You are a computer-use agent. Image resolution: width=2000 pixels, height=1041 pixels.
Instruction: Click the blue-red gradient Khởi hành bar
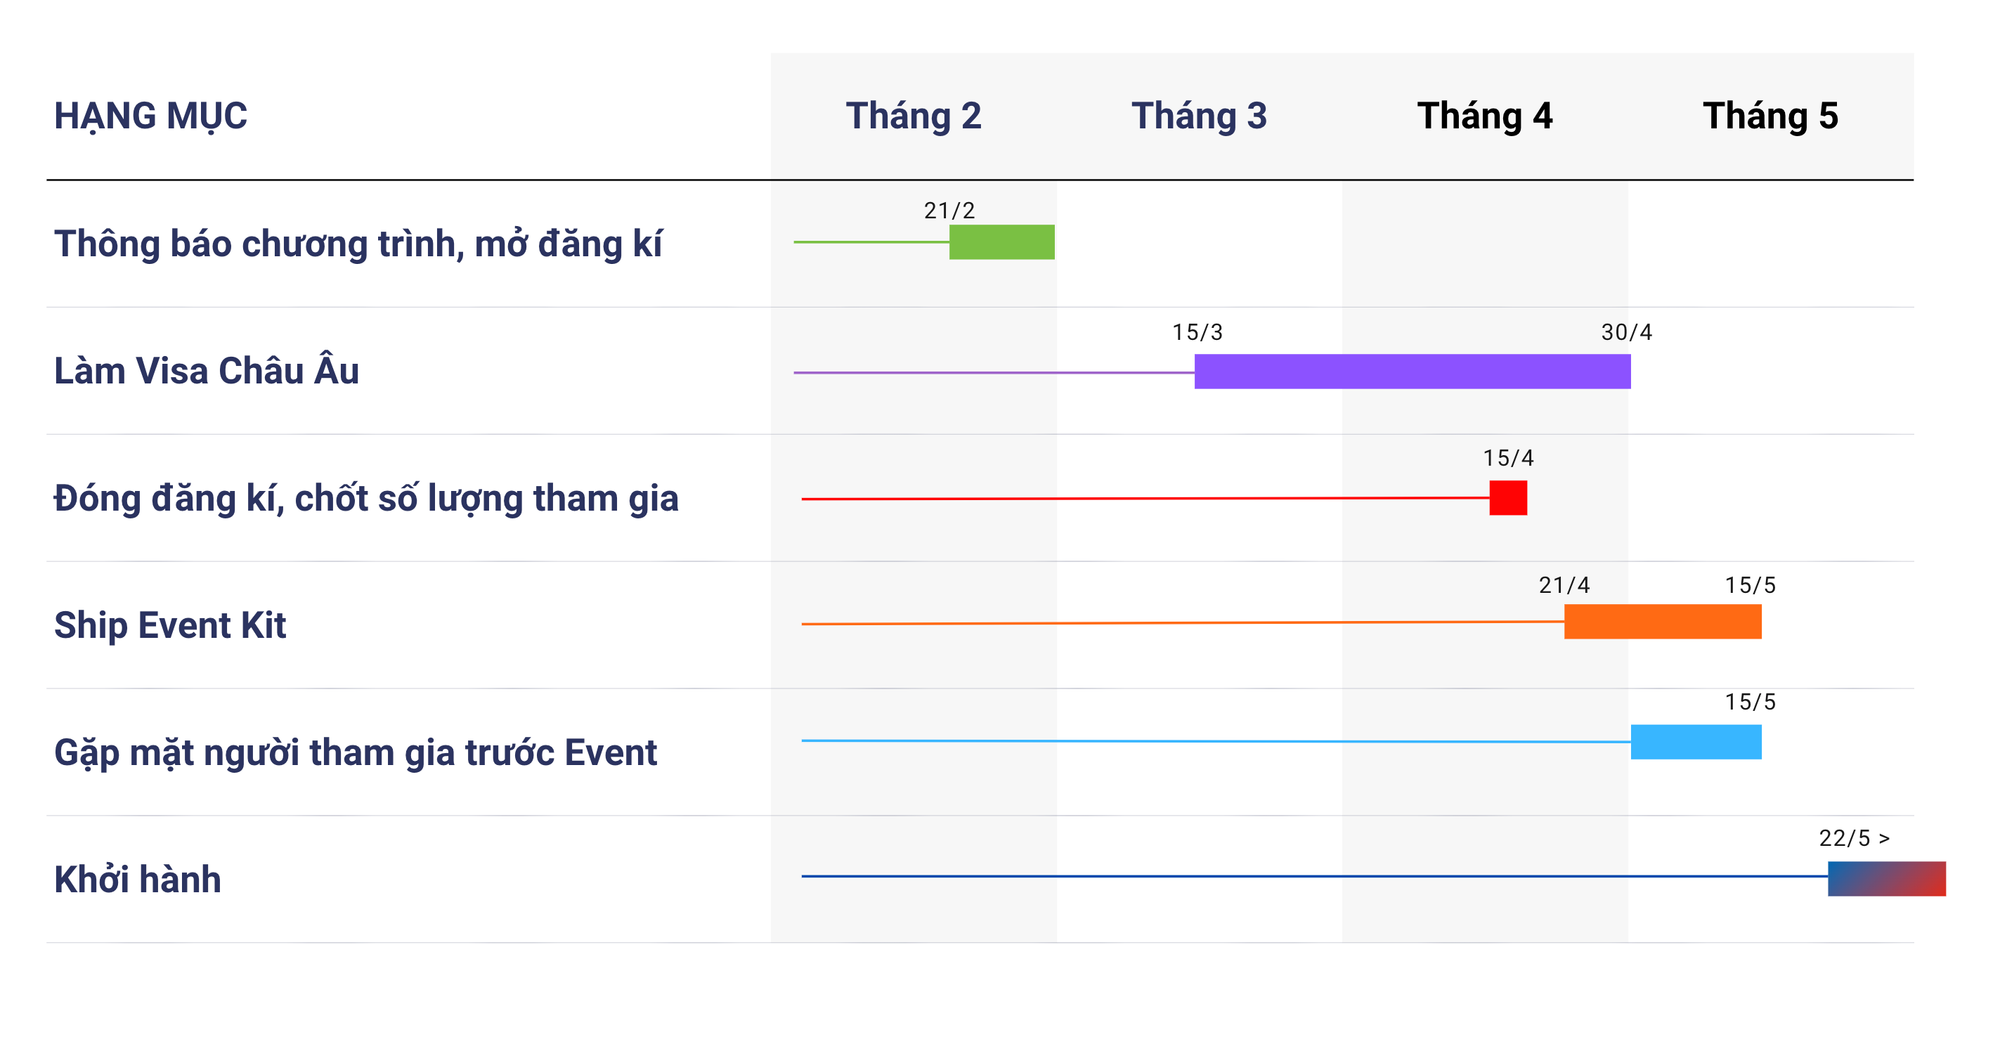[1886, 878]
